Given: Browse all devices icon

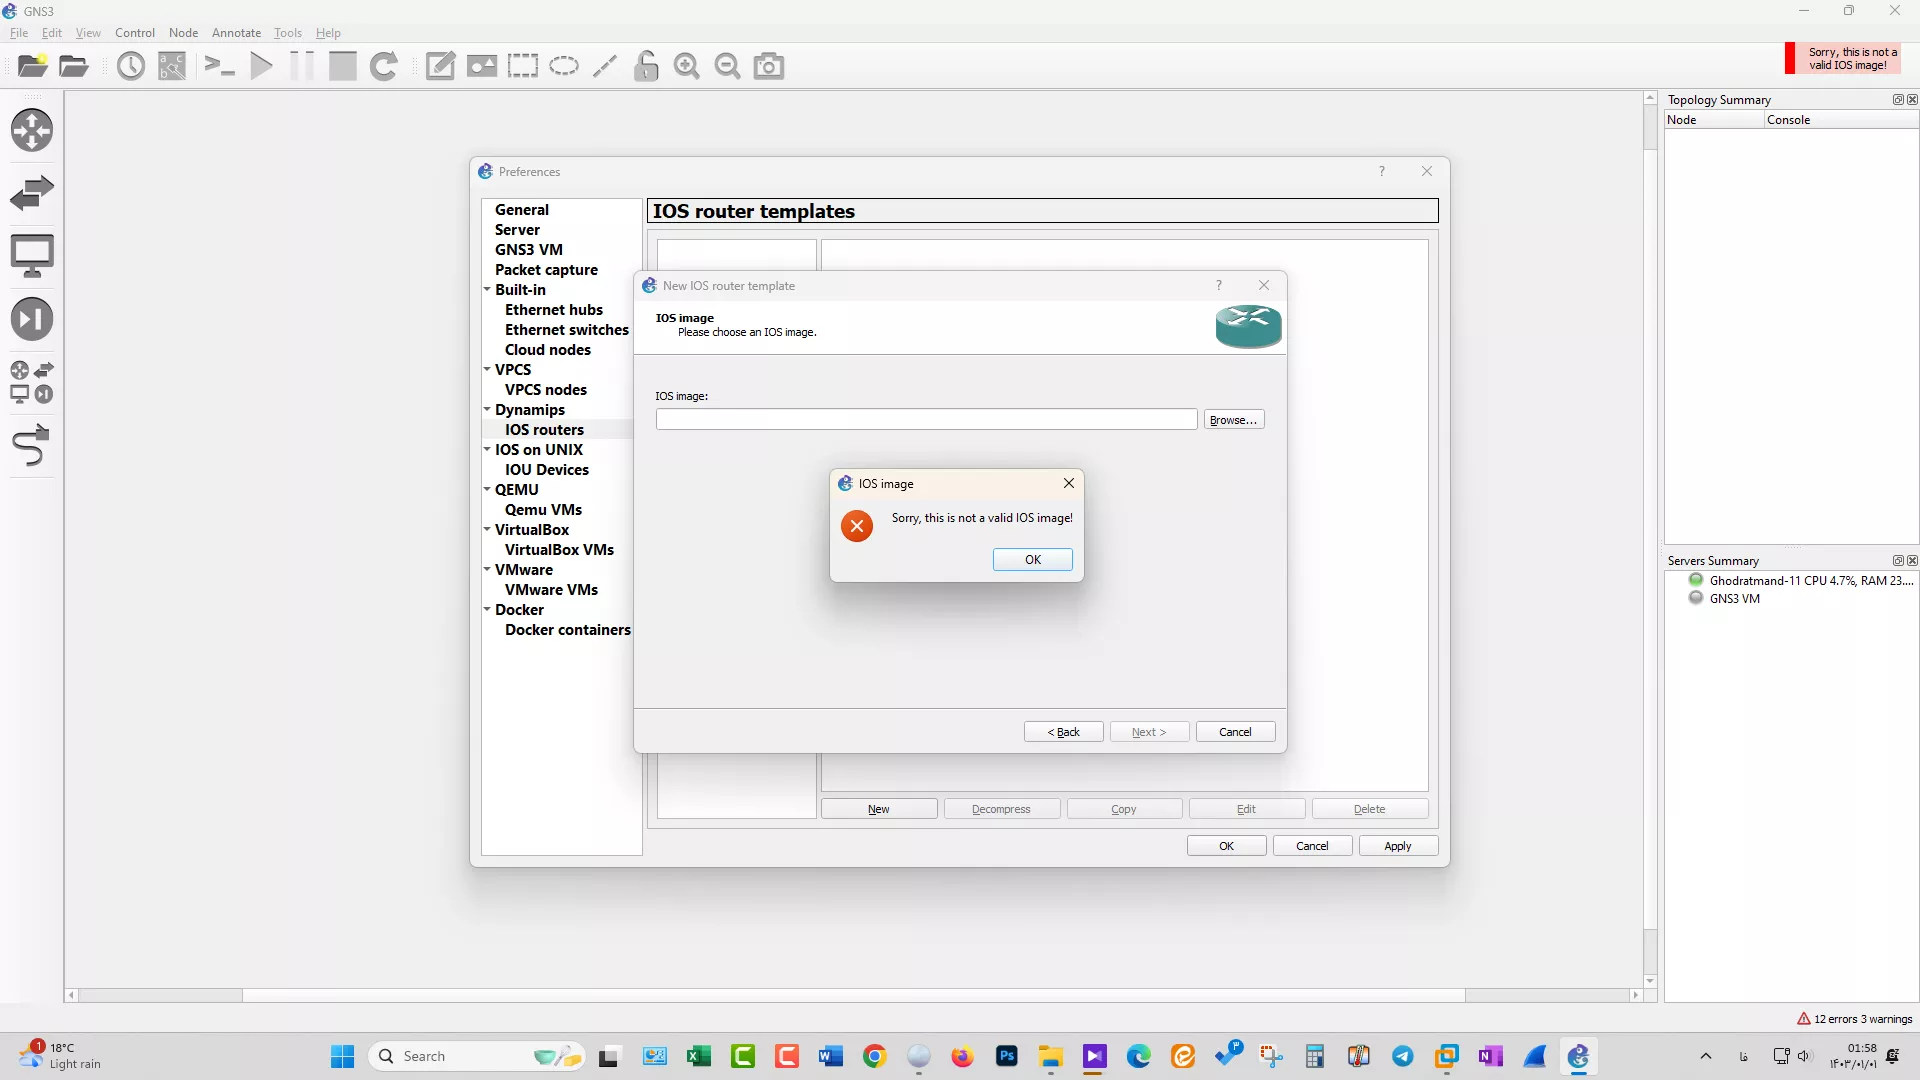Looking at the screenshot, I should coord(32,382).
